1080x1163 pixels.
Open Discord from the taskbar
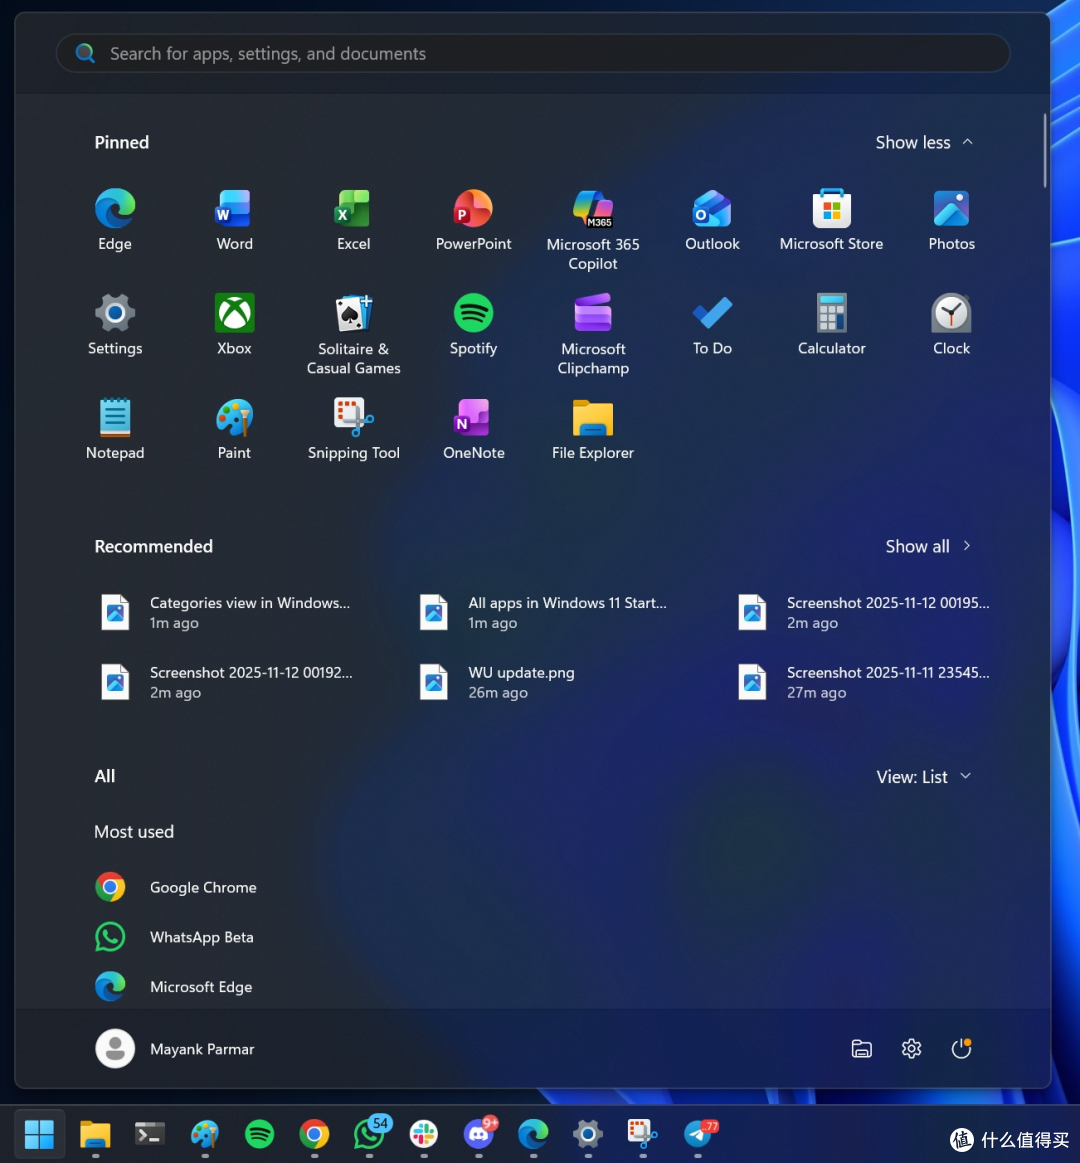coord(478,1134)
